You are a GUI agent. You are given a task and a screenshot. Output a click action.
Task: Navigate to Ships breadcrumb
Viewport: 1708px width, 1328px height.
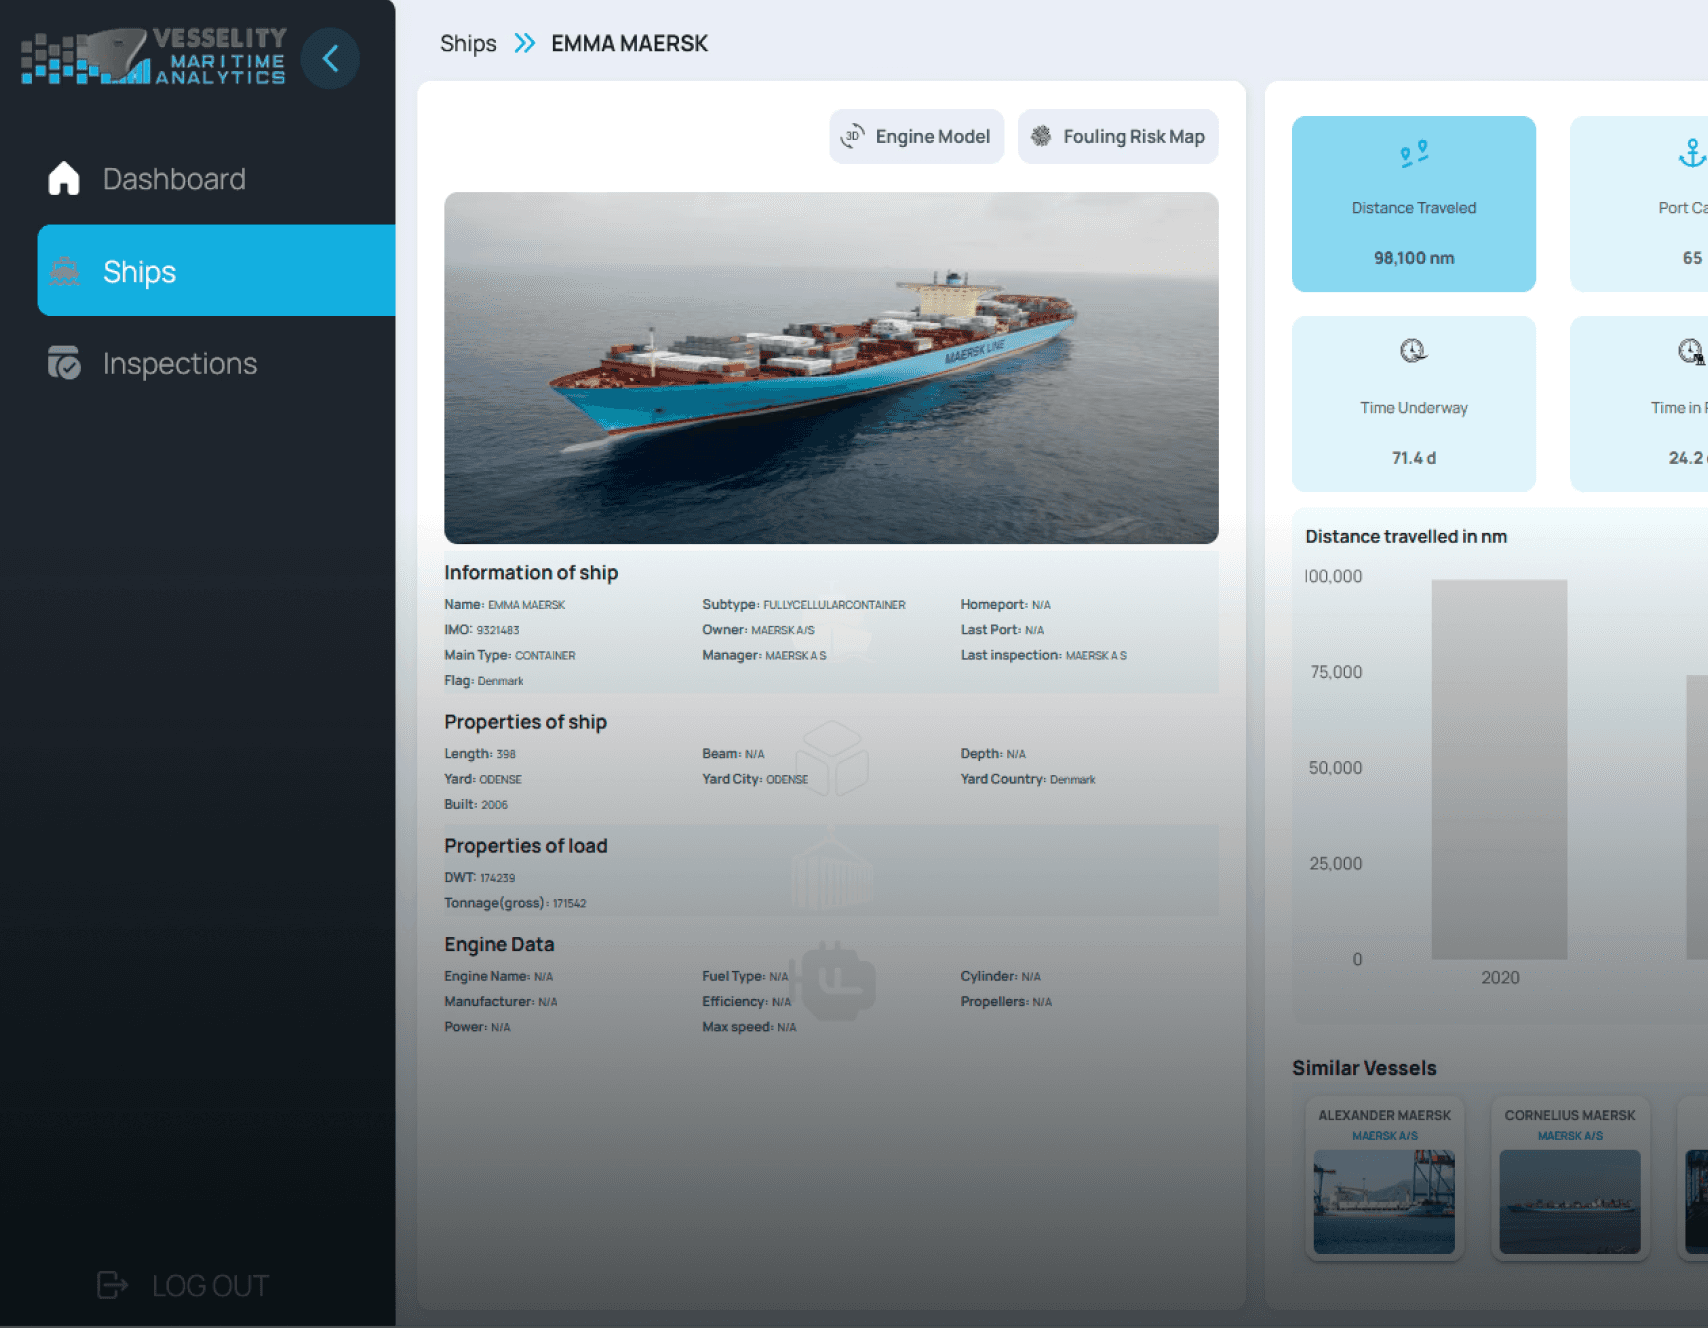pos(468,44)
